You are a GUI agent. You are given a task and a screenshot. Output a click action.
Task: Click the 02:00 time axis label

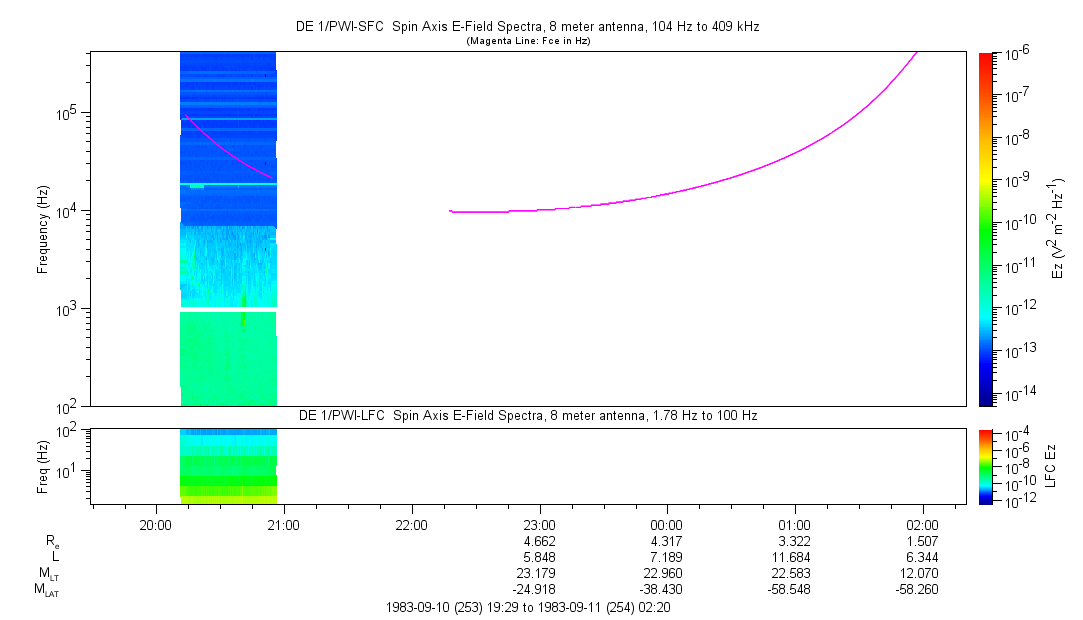pos(921,523)
